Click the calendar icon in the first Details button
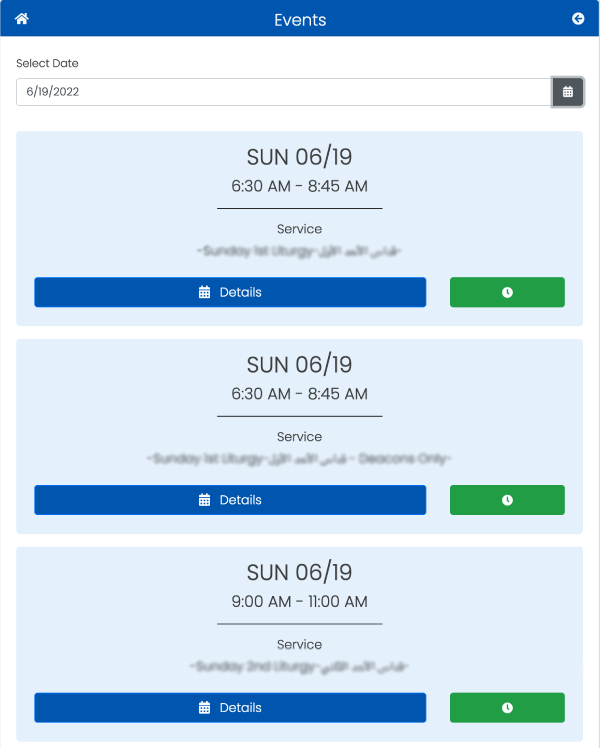Screen dimensions: 600x748 (204, 292)
